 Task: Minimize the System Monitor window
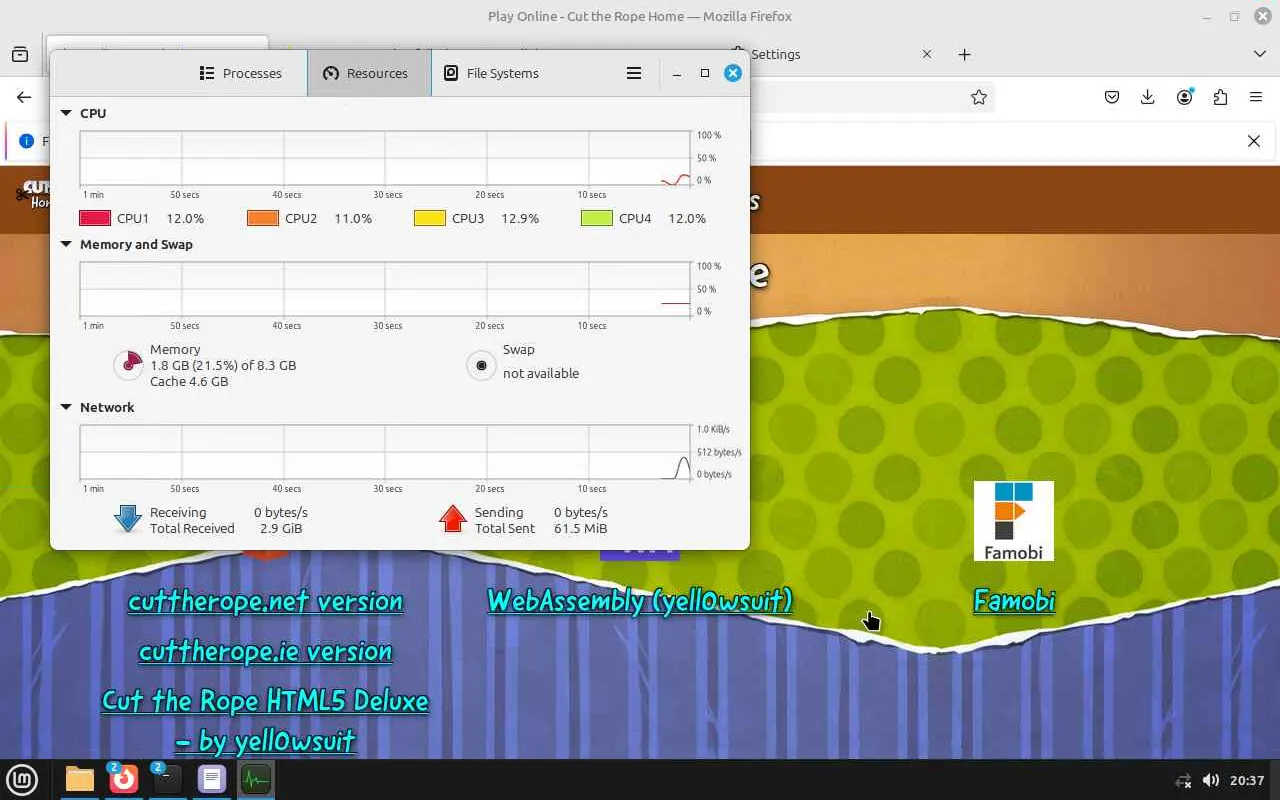click(677, 73)
